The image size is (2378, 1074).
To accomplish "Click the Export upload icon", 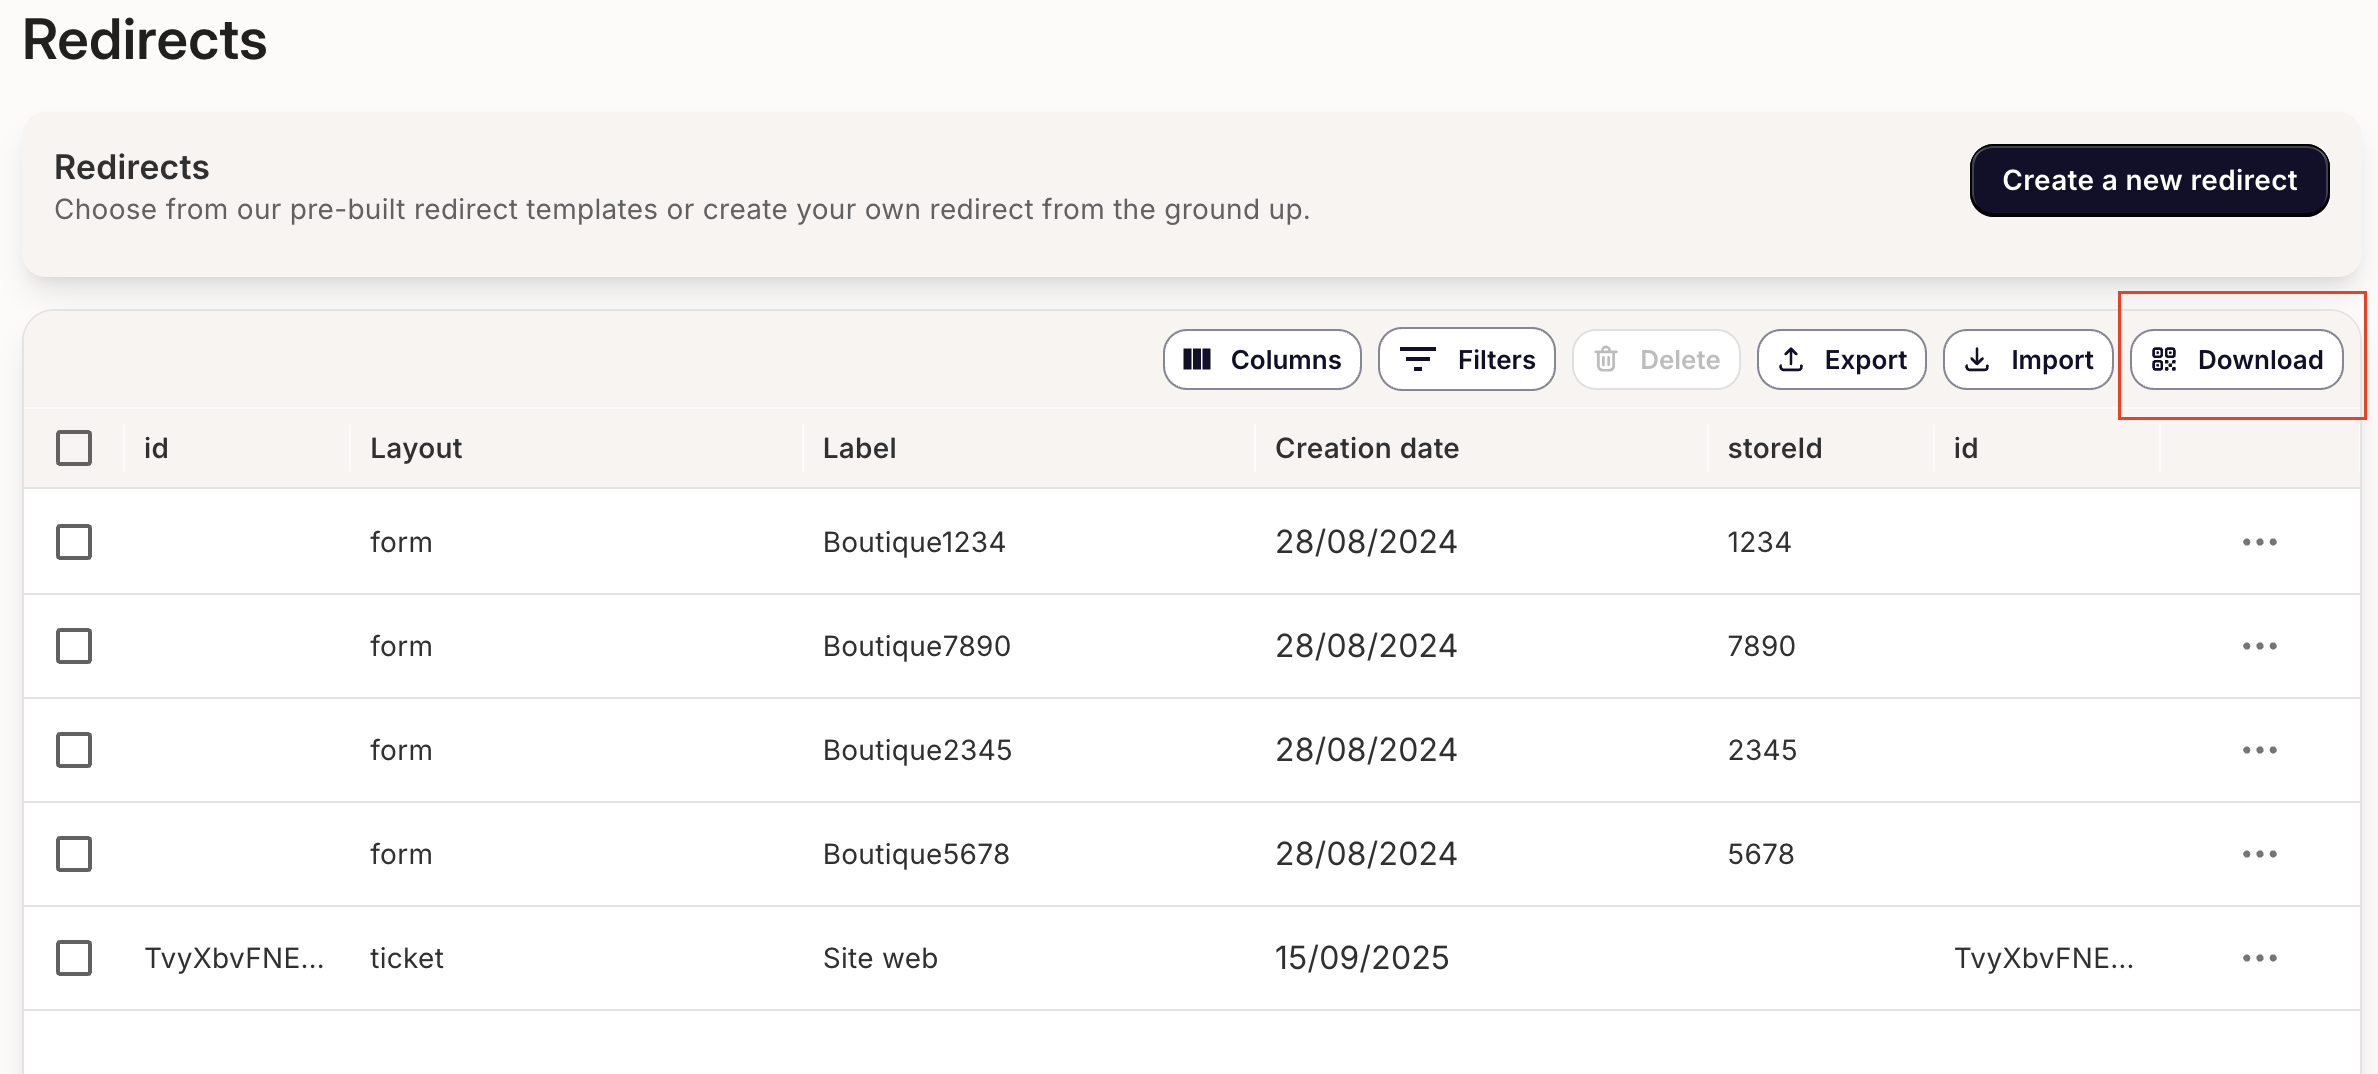I will click(x=1793, y=359).
